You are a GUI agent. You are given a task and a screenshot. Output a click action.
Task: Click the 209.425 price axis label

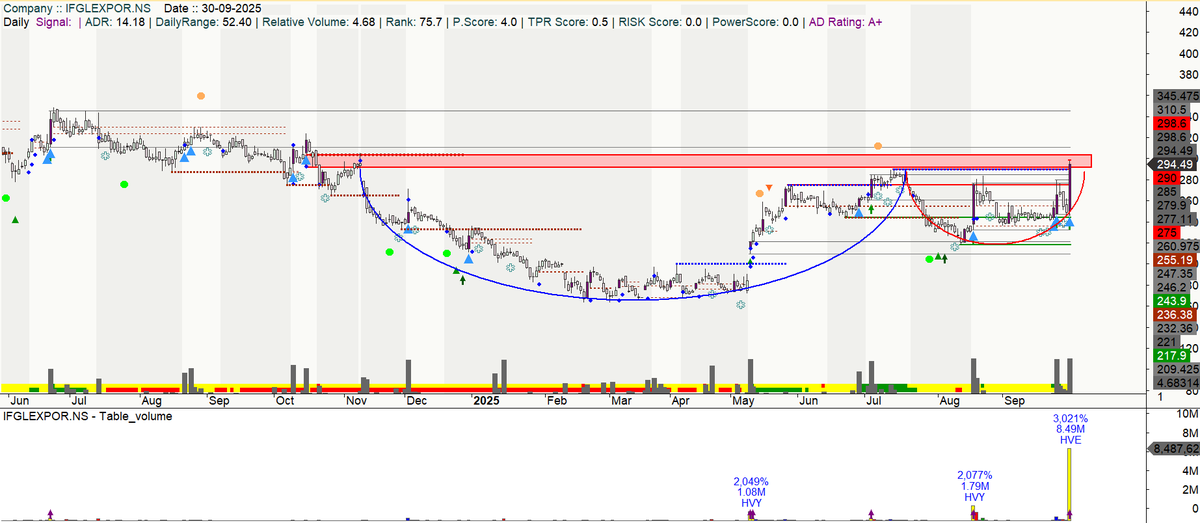point(1174,369)
